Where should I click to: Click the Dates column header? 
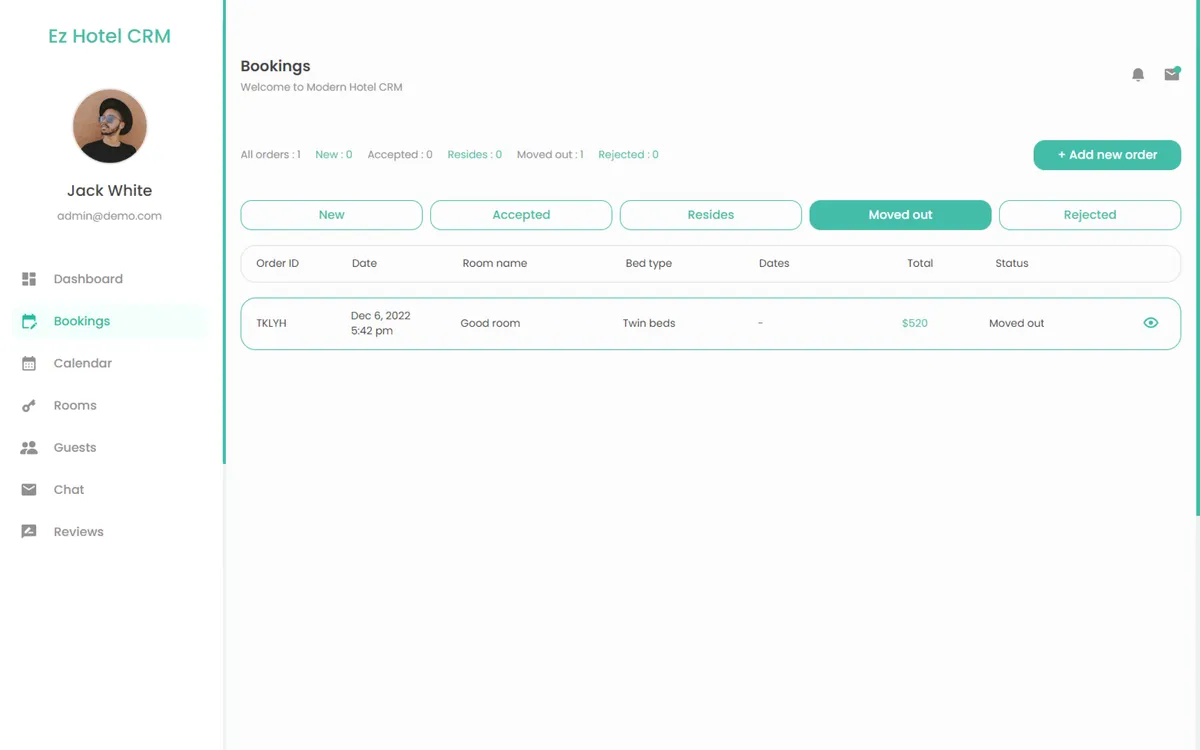point(774,264)
